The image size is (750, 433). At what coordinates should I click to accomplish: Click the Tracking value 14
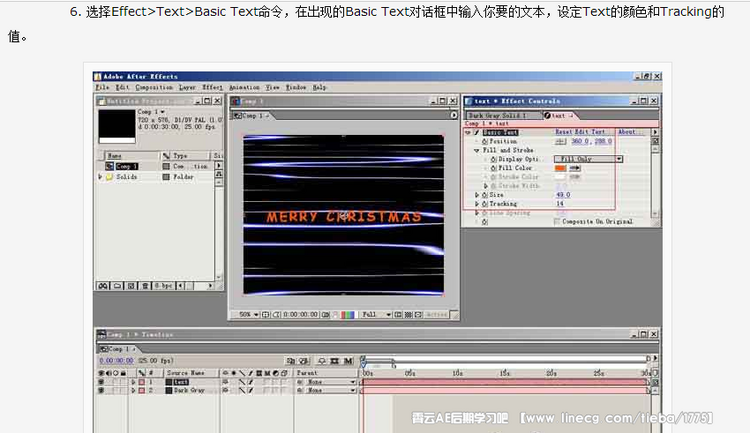point(560,204)
